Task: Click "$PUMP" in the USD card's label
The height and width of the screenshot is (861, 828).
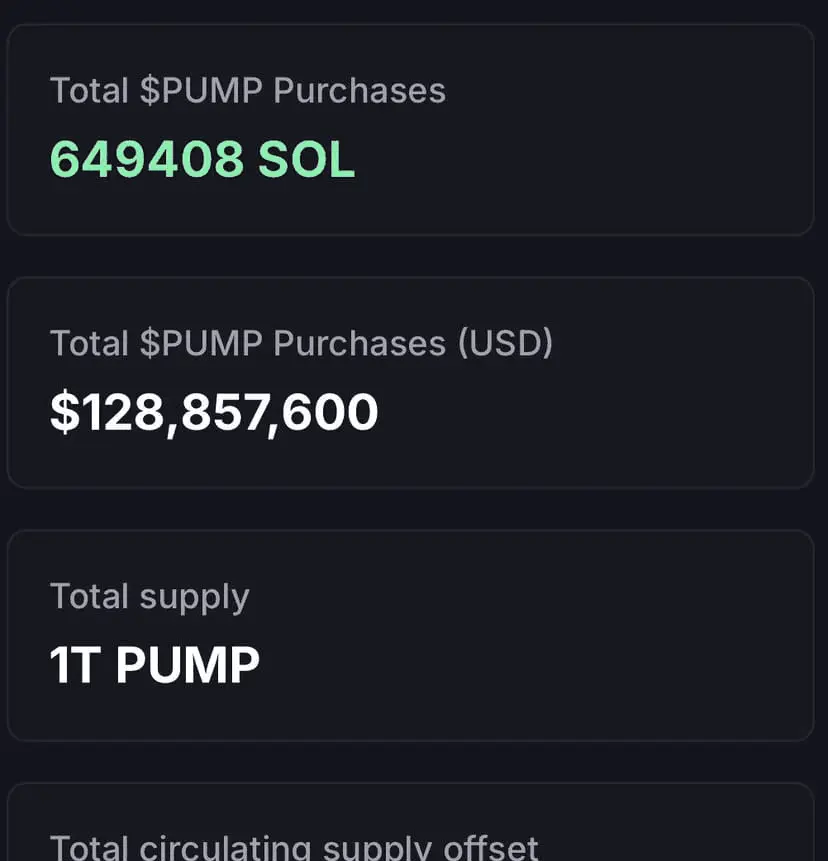Action: click(x=201, y=343)
